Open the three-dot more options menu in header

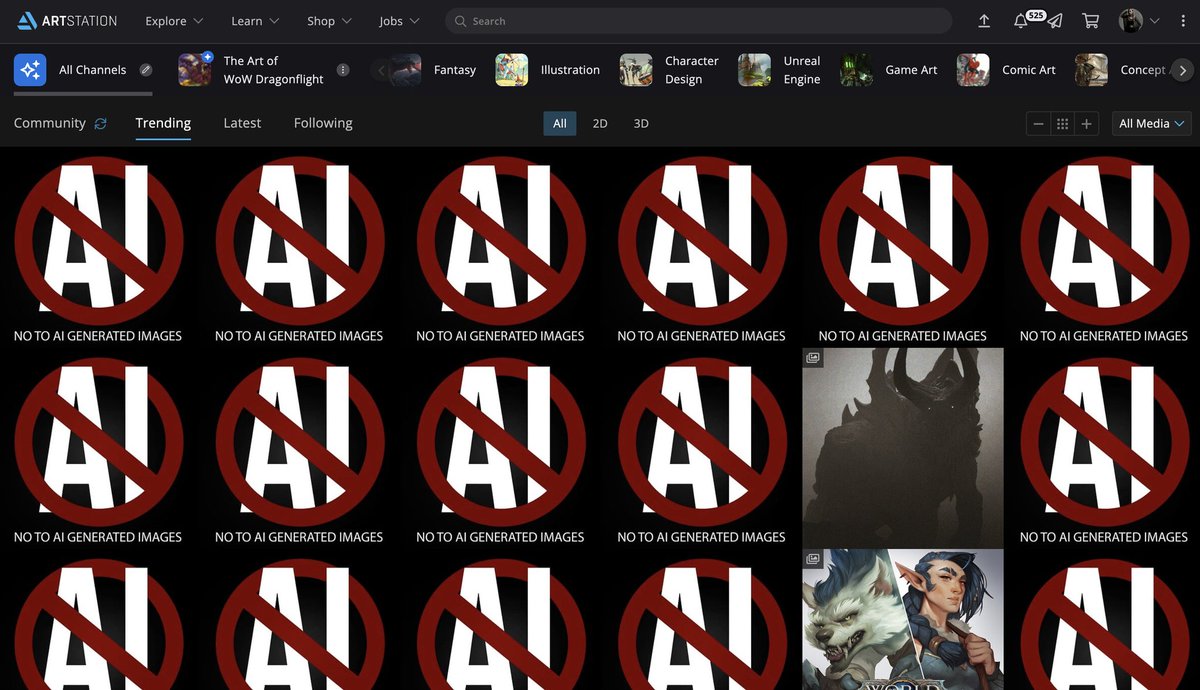pos(1183,21)
